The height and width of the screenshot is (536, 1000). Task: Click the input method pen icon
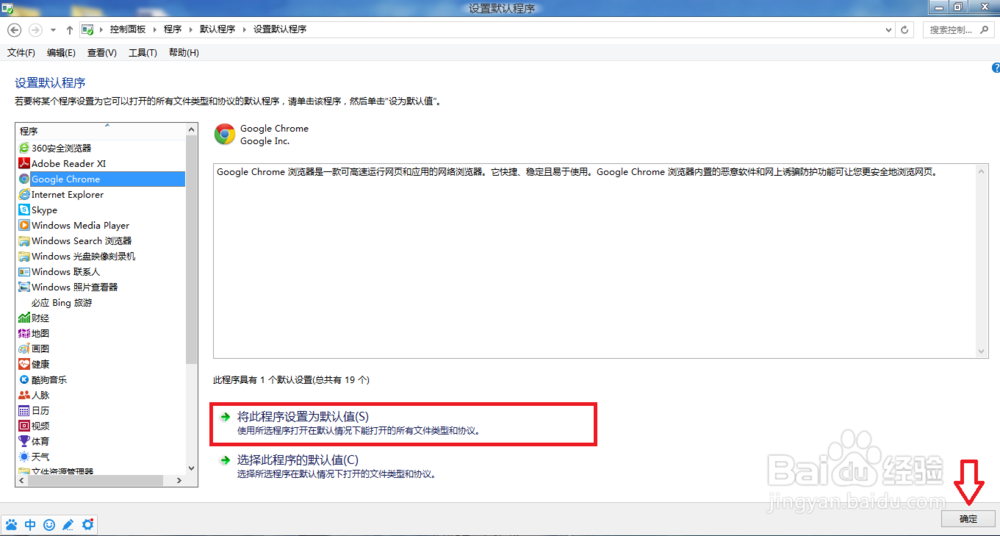click(68, 525)
